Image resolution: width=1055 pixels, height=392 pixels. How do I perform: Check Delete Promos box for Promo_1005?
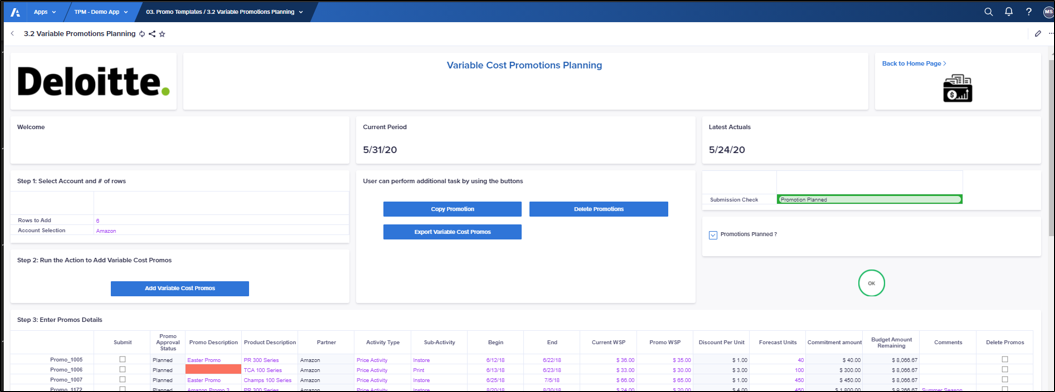click(x=1005, y=360)
